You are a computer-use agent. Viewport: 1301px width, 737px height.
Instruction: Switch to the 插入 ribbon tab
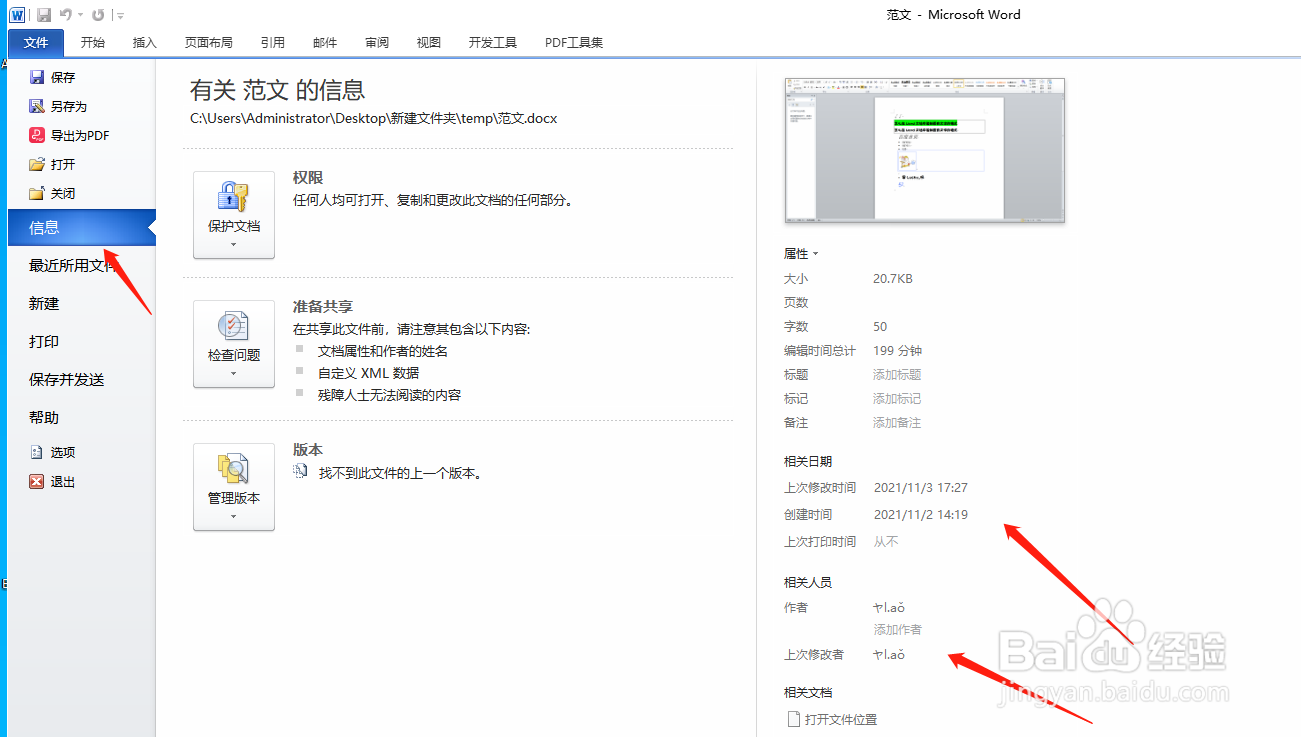pyautogui.click(x=145, y=43)
